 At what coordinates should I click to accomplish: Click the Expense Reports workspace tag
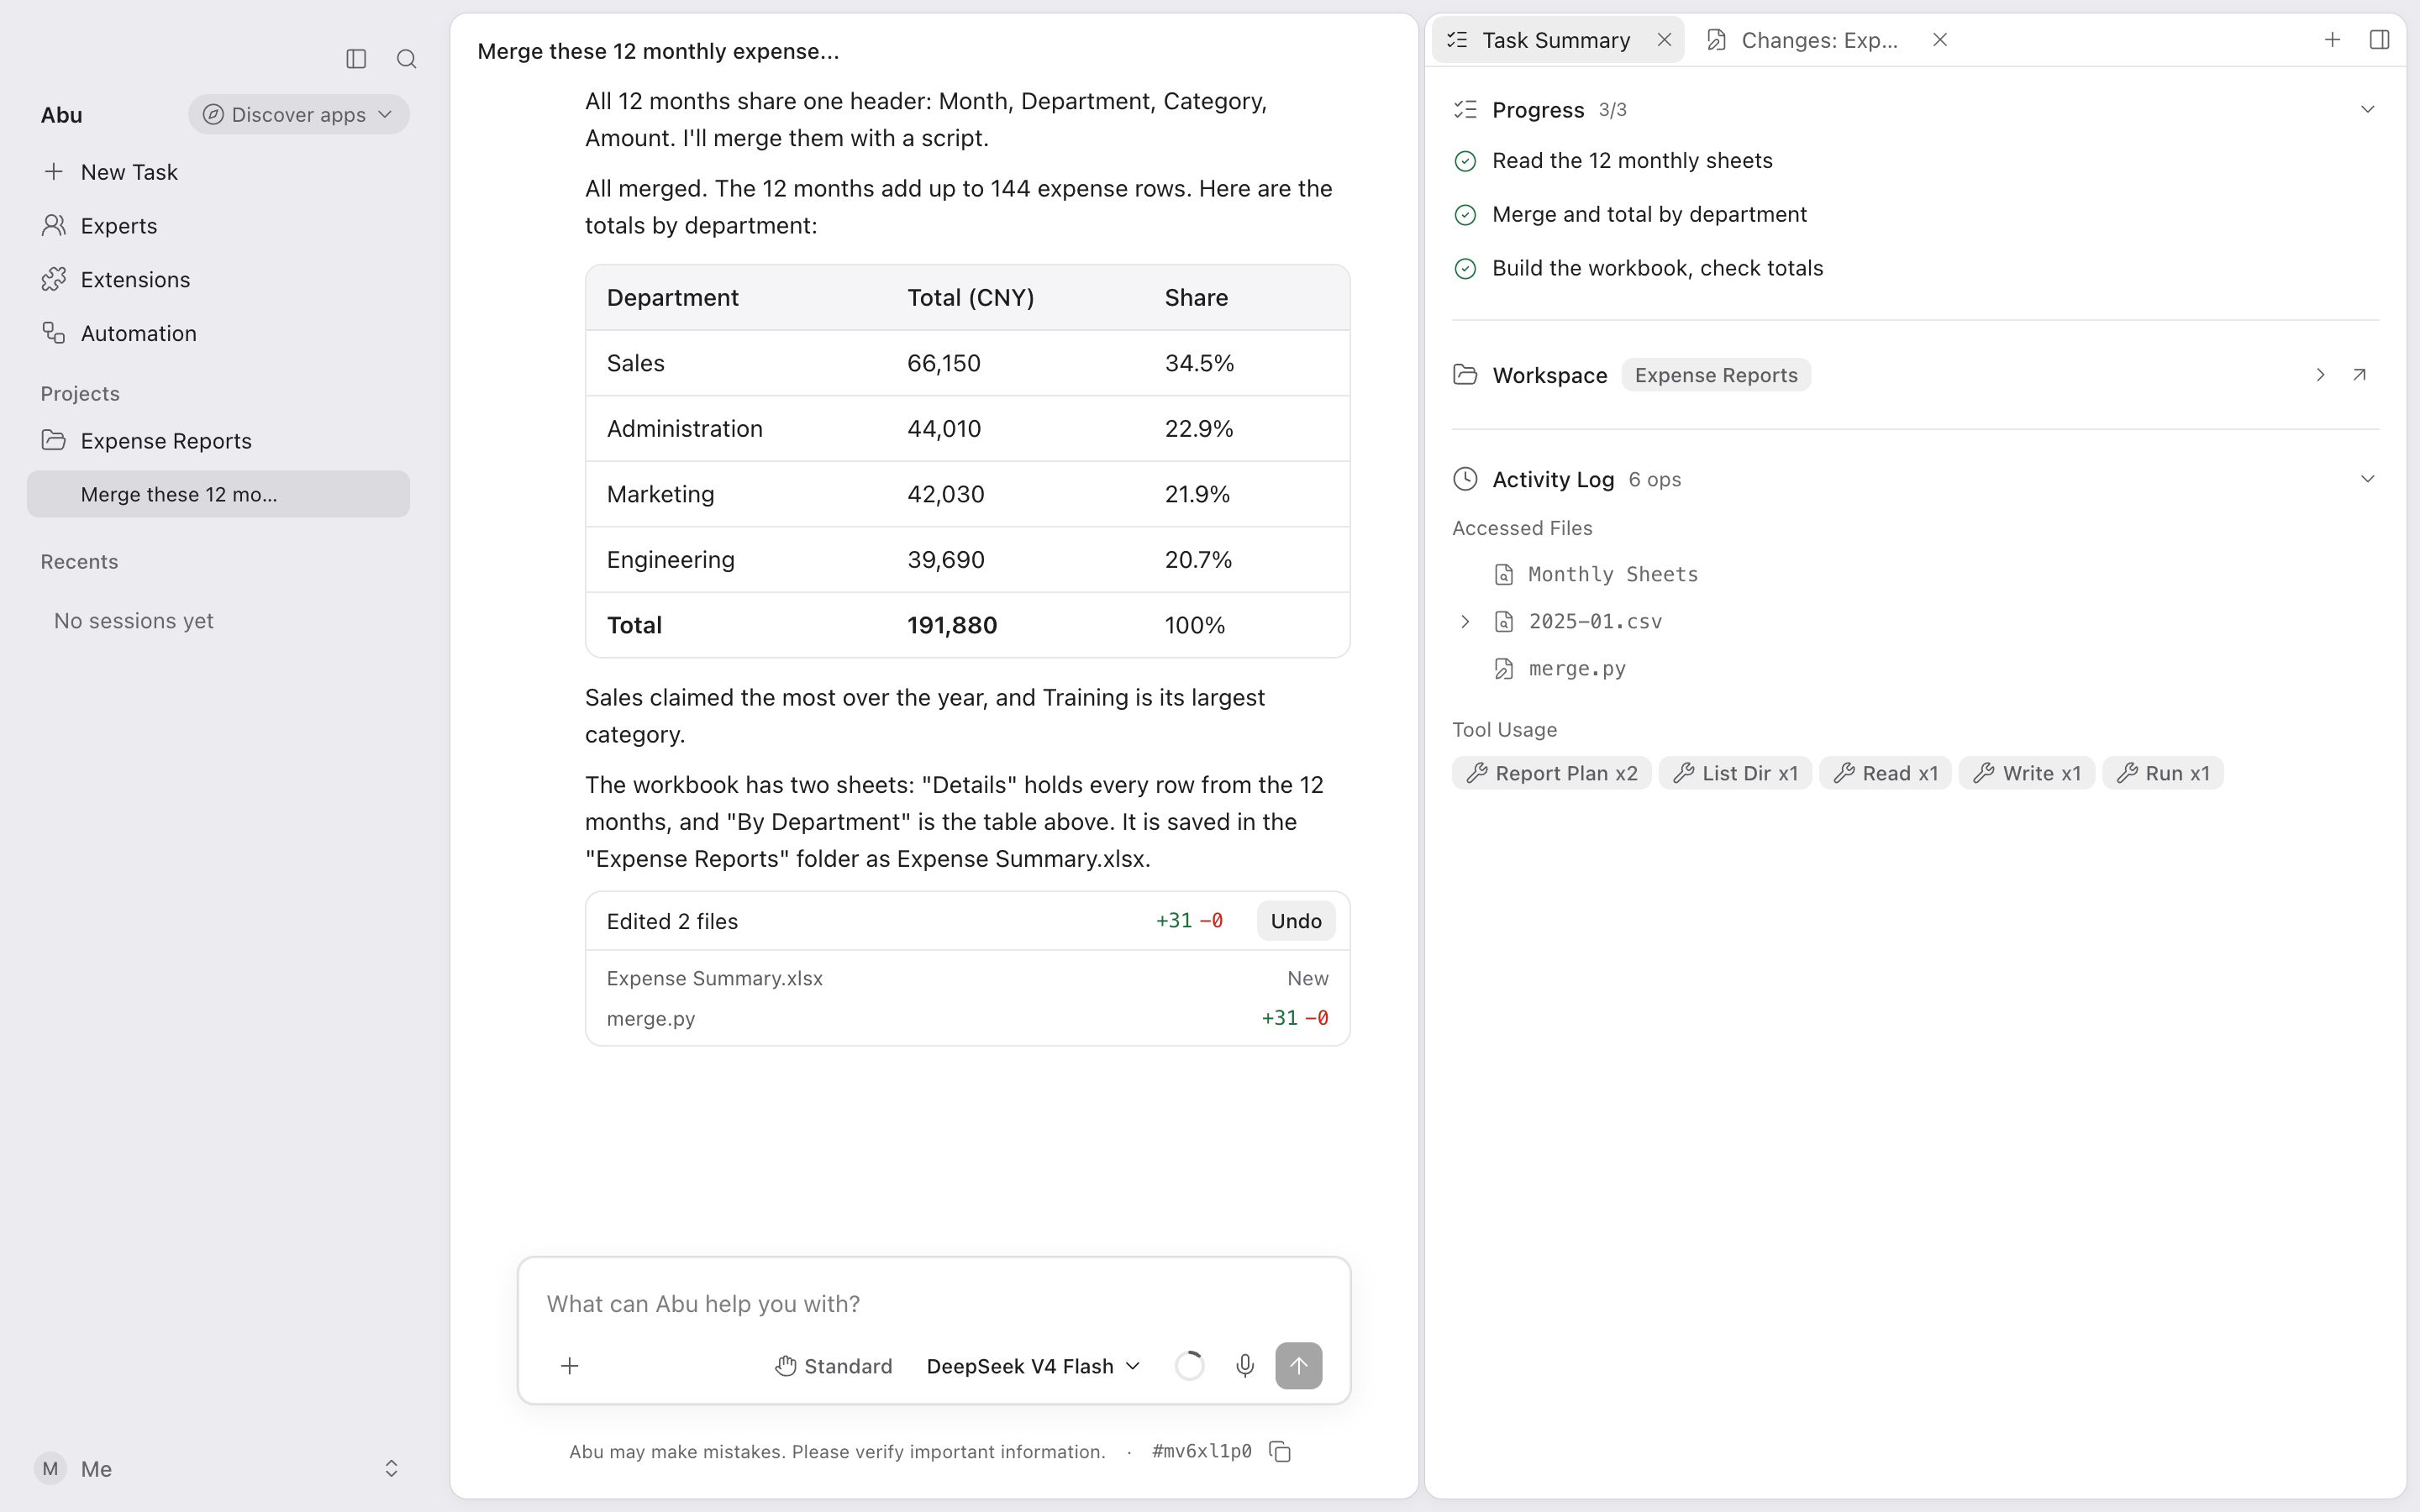(1716, 375)
